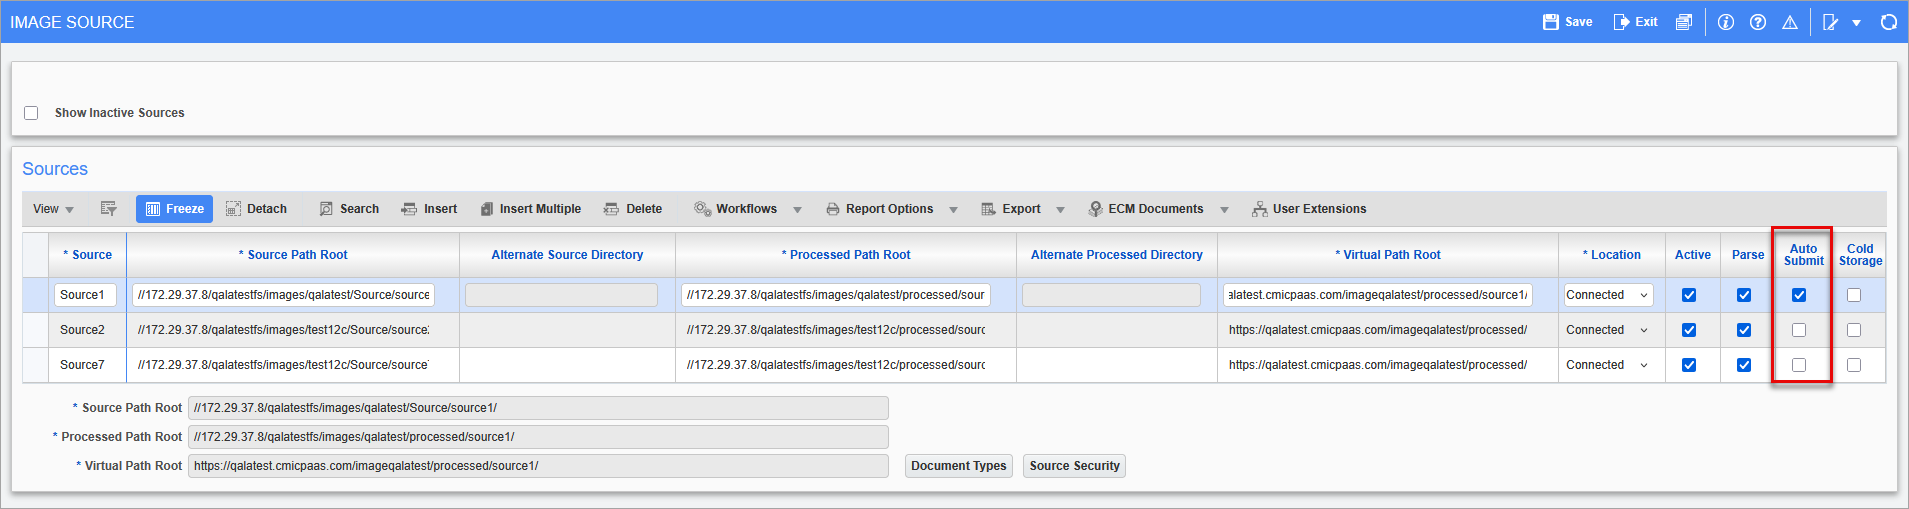Open Location dropdown for Source2

(1609, 330)
